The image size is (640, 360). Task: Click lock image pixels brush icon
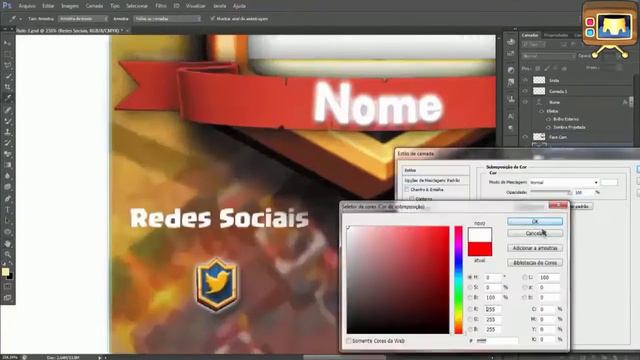click(547, 69)
